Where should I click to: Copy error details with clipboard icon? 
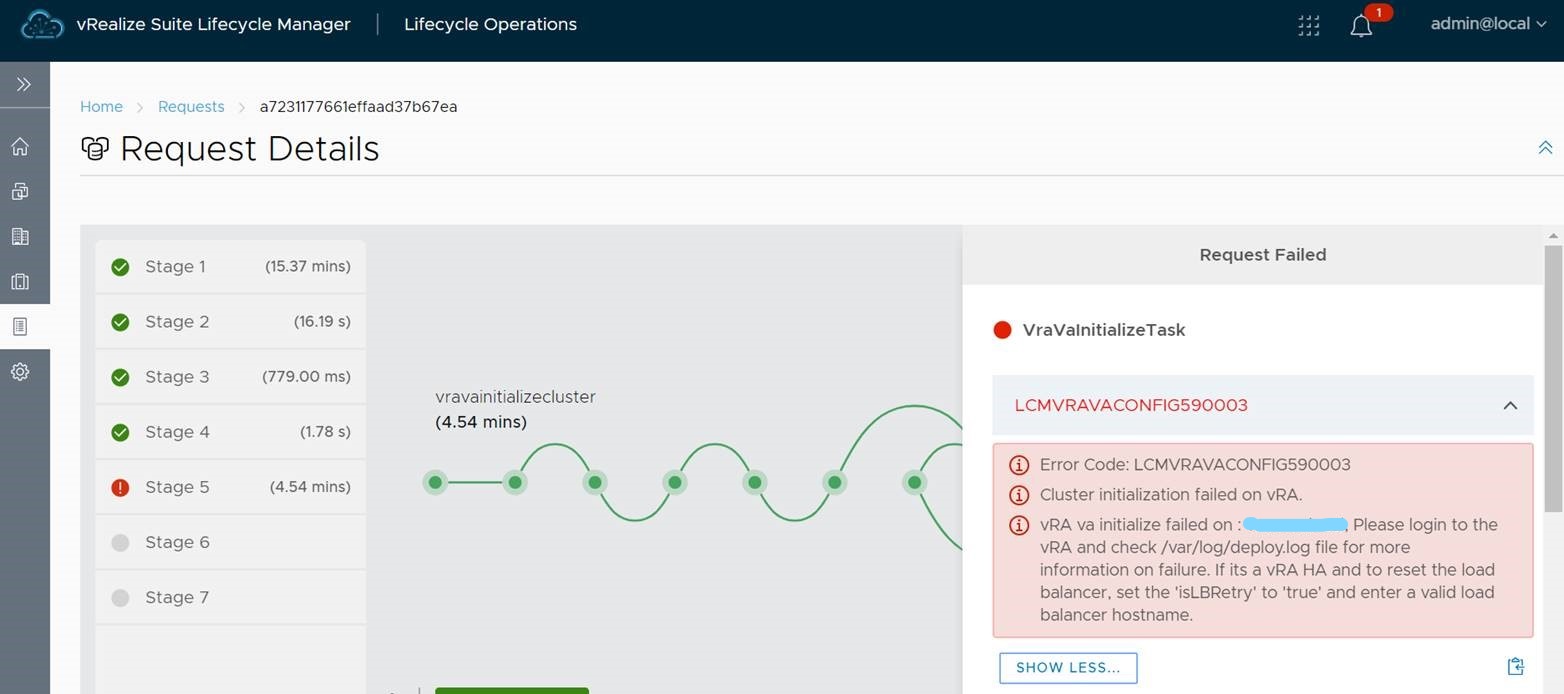(x=1515, y=666)
